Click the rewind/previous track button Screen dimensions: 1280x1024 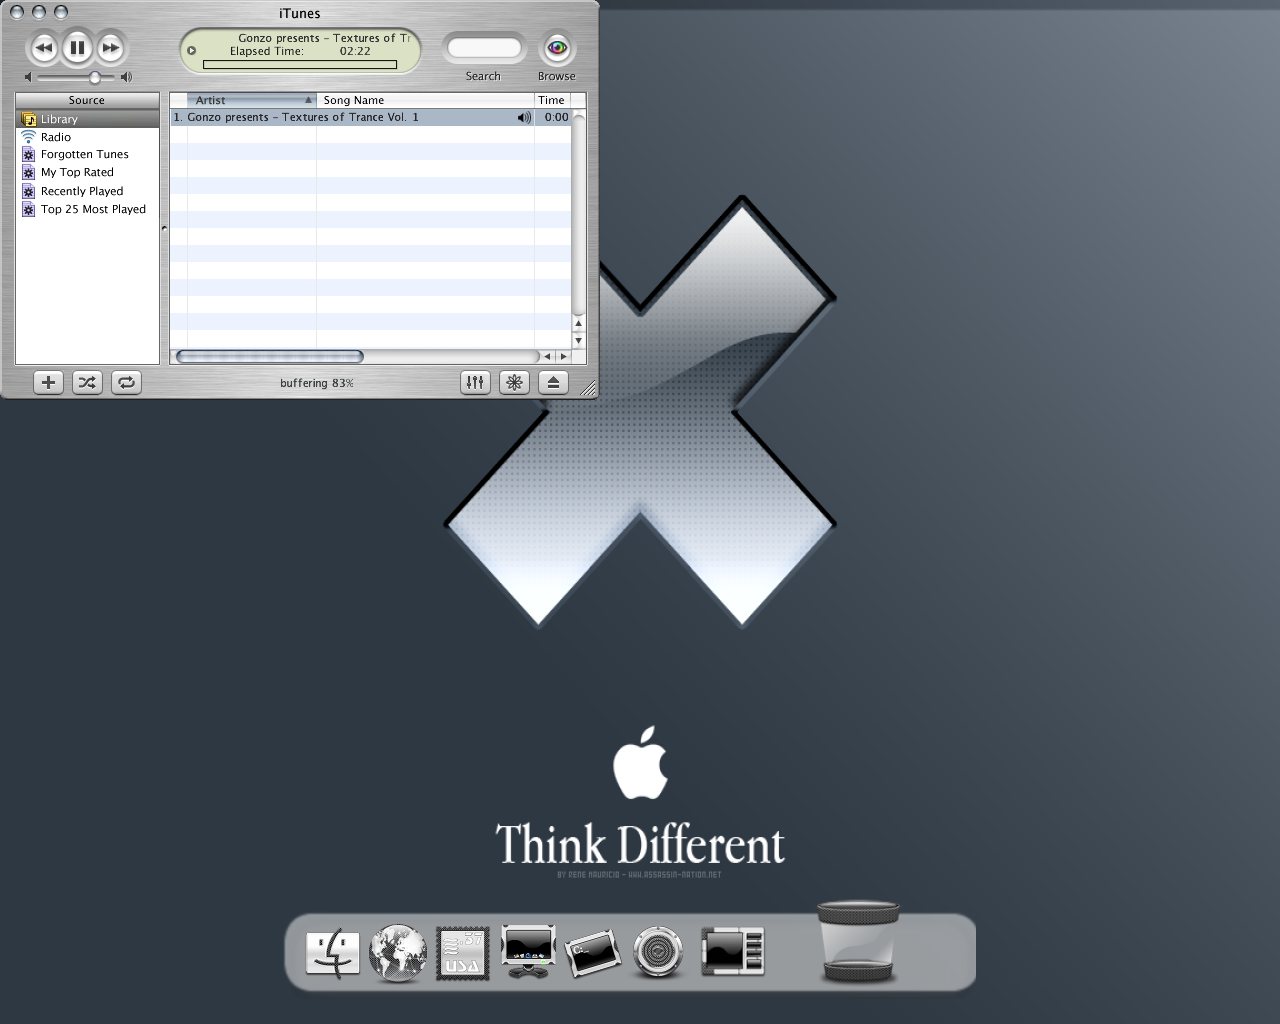click(x=43, y=47)
